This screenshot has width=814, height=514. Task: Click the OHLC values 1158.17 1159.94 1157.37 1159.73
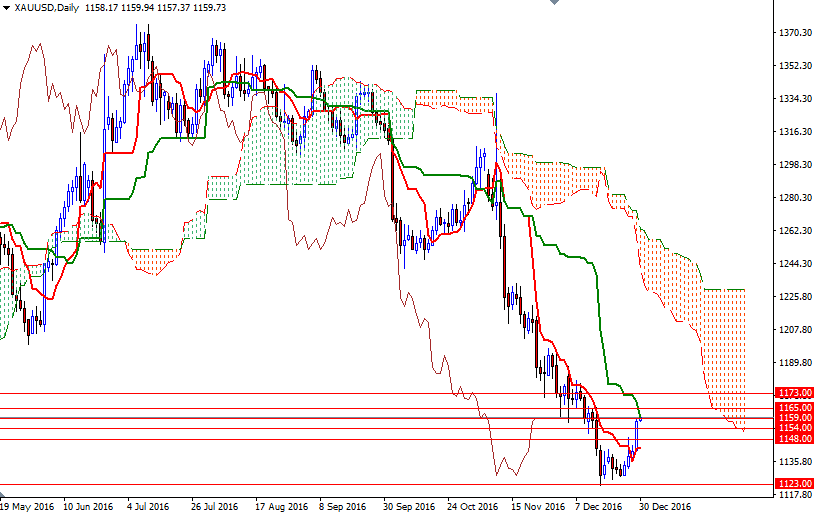pos(155,8)
